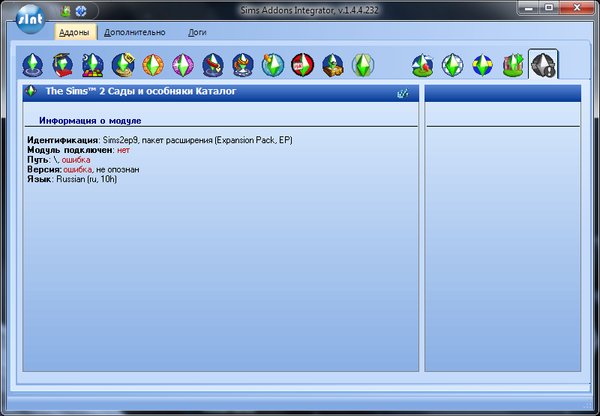Image resolution: width=600 pixels, height=416 pixels.
Task: Select the Open for Business price tag icon
Action: (x=123, y=65)
